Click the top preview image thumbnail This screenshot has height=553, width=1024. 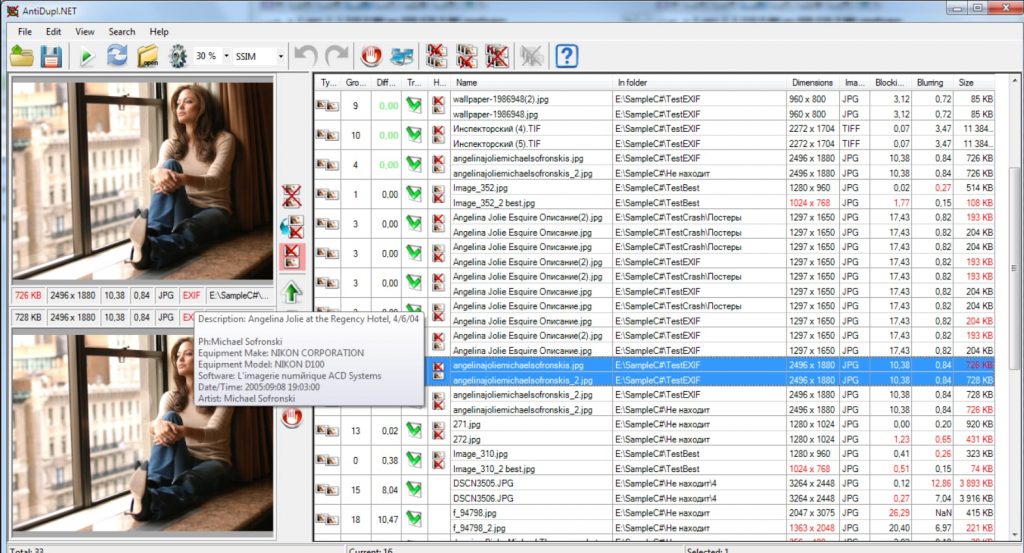(141, 181)
